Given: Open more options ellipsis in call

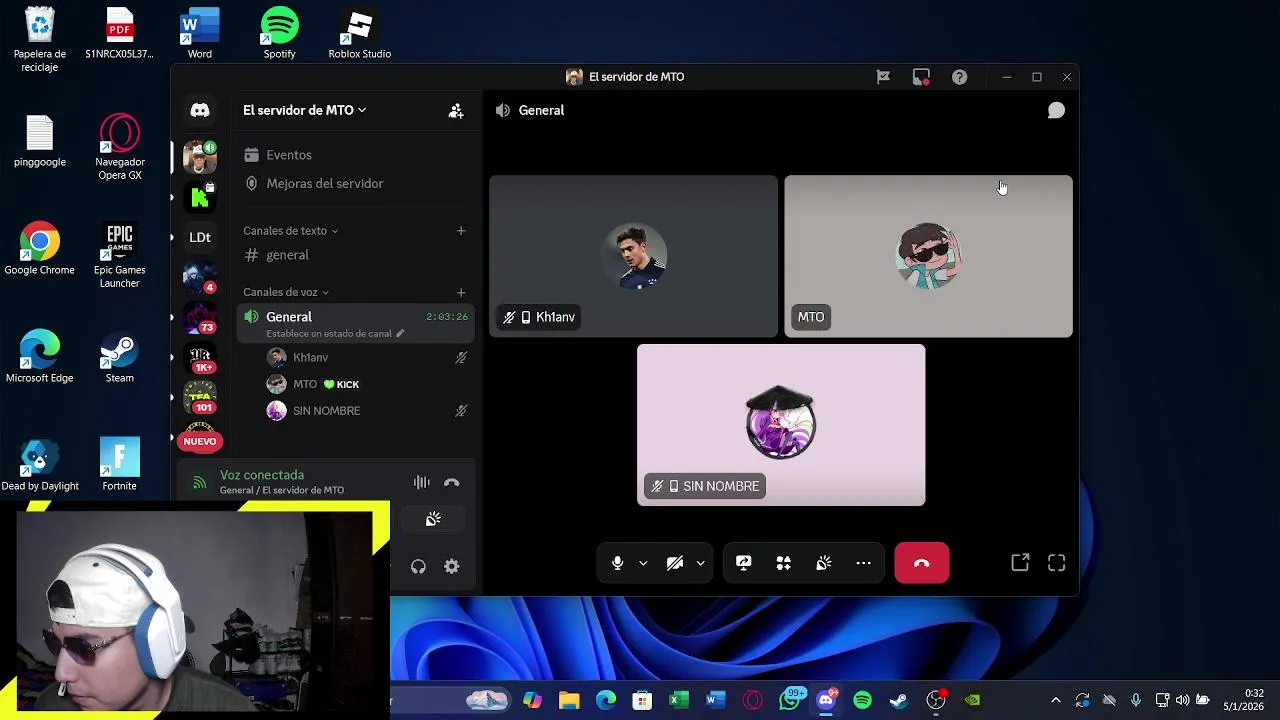Looking at the screenshot, I should 864,563.
